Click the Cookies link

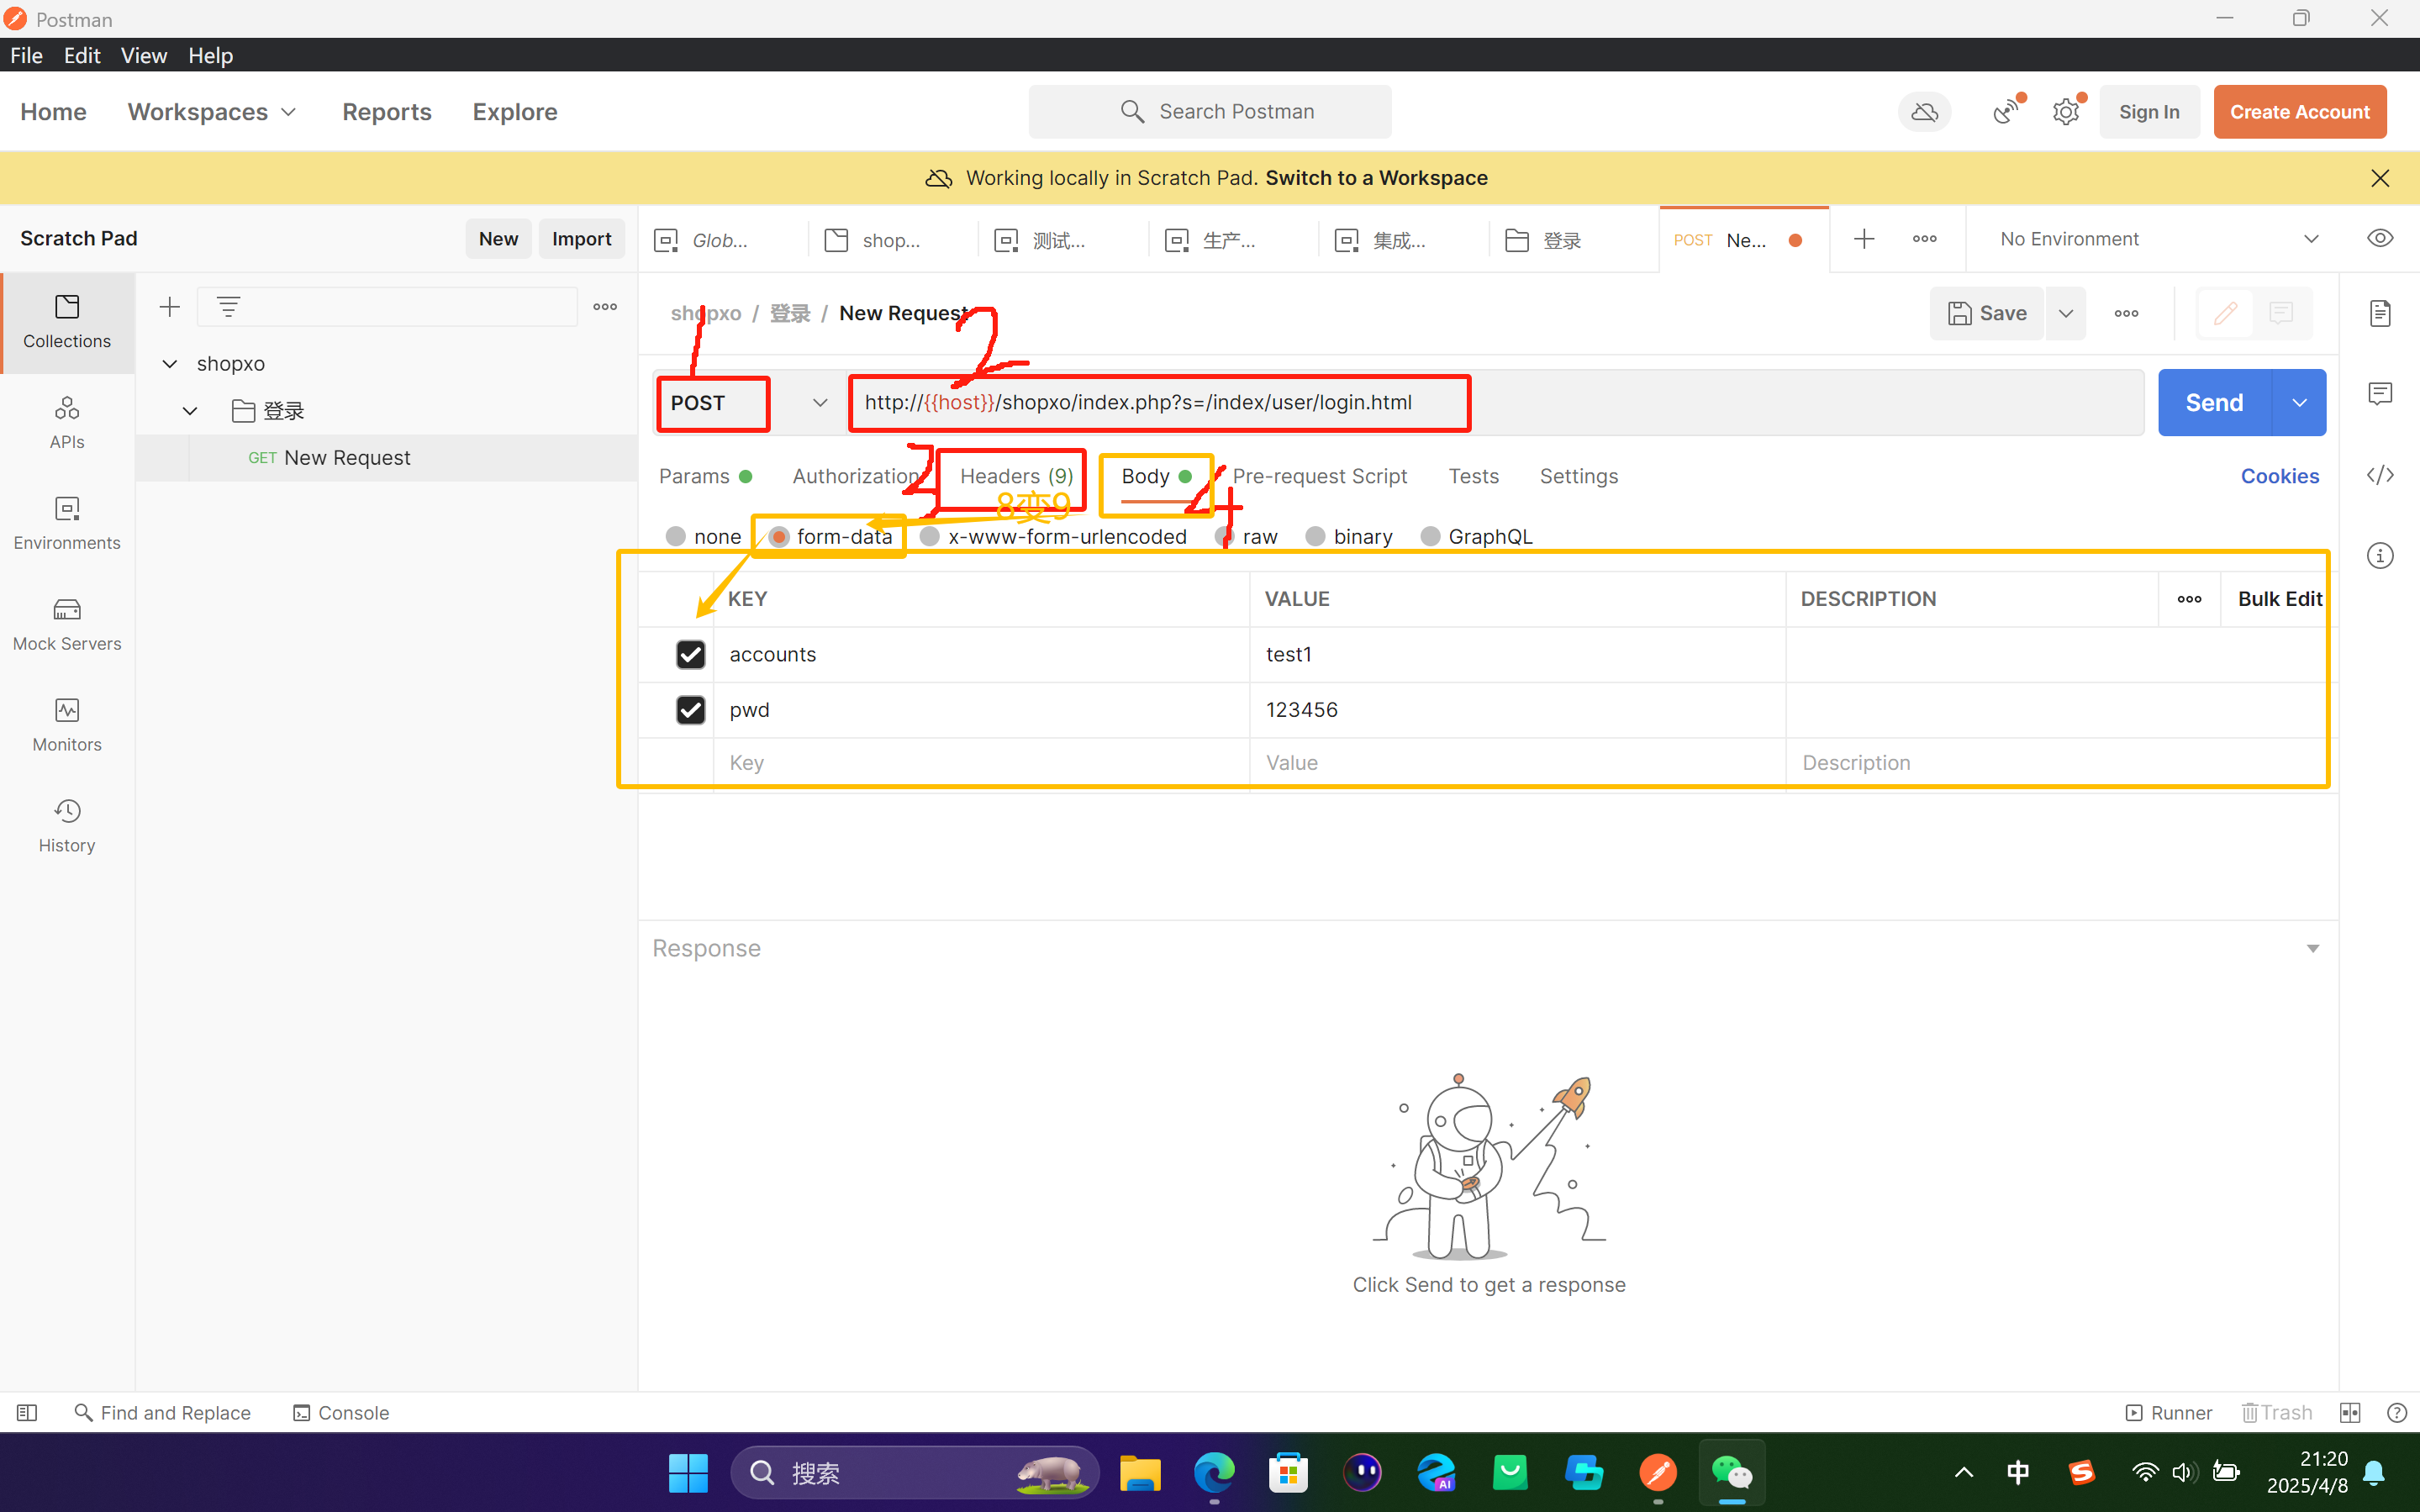point(2278,476)
